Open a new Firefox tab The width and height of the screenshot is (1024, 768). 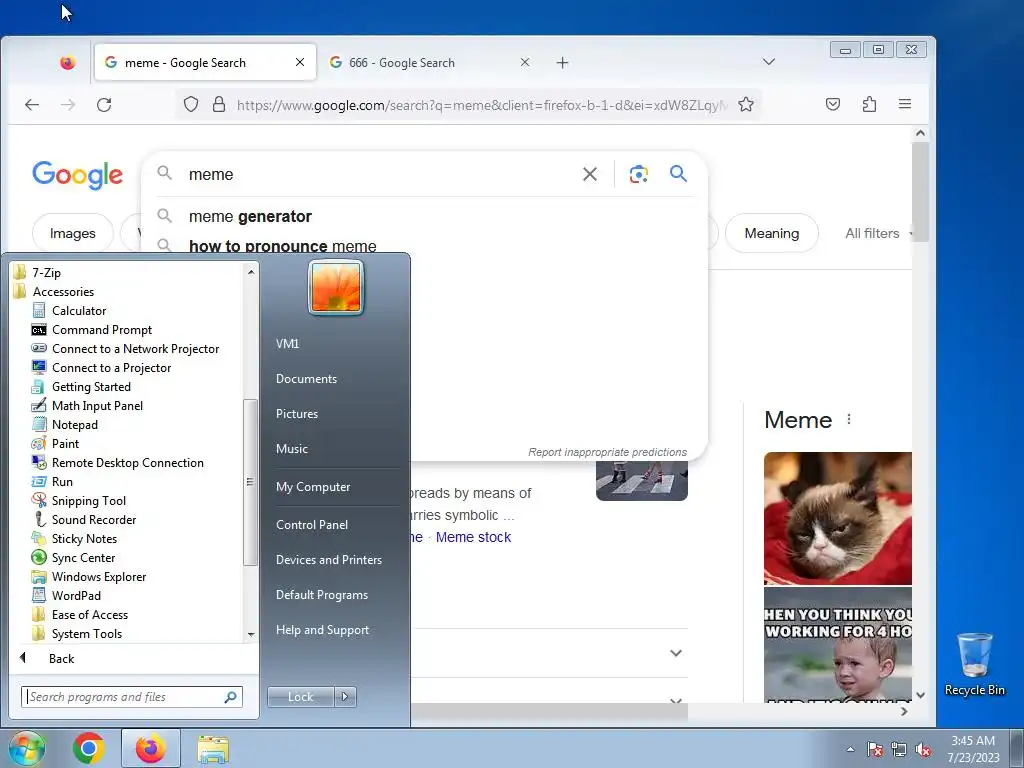pyautogui.click(x=562, y=63)
